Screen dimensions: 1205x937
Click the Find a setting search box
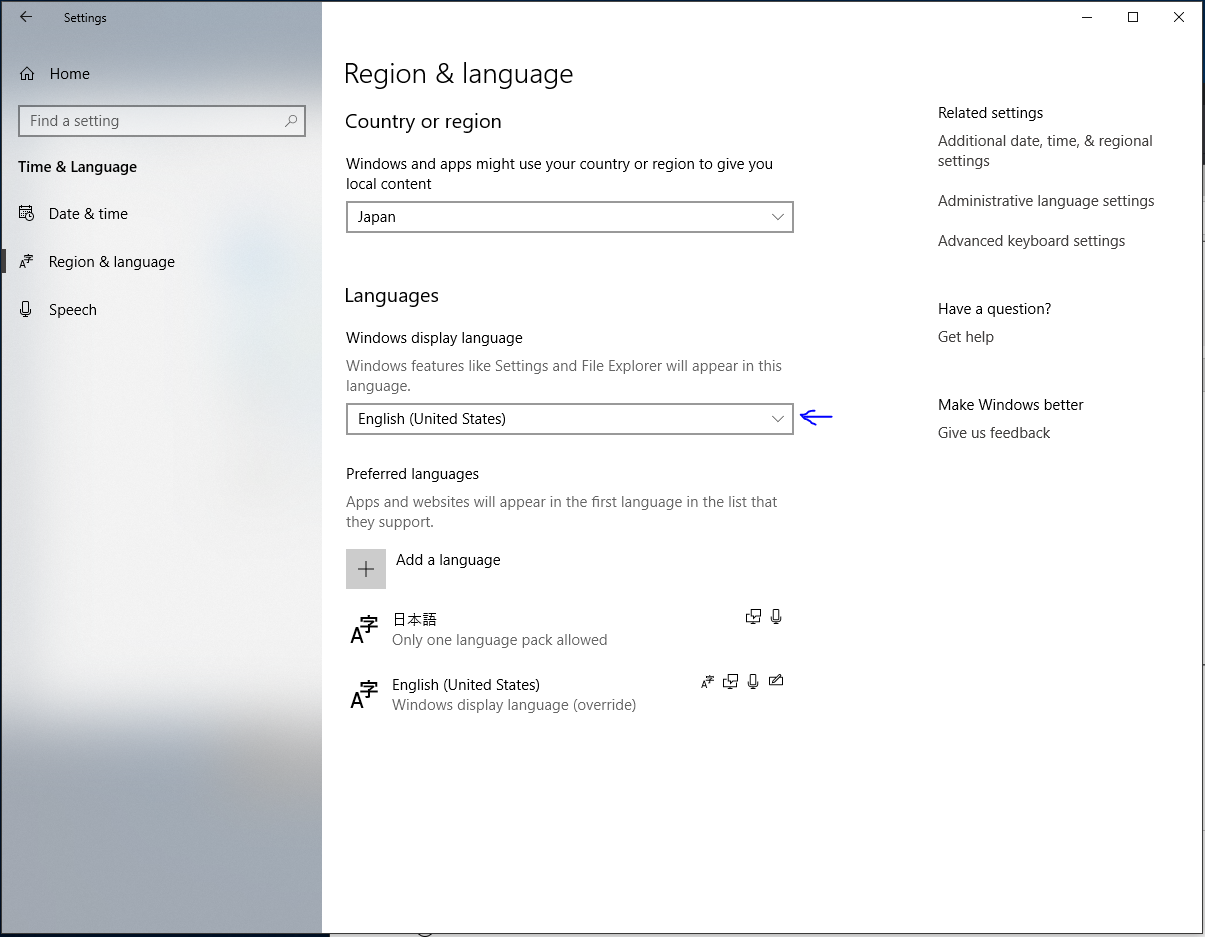point(162,121)
